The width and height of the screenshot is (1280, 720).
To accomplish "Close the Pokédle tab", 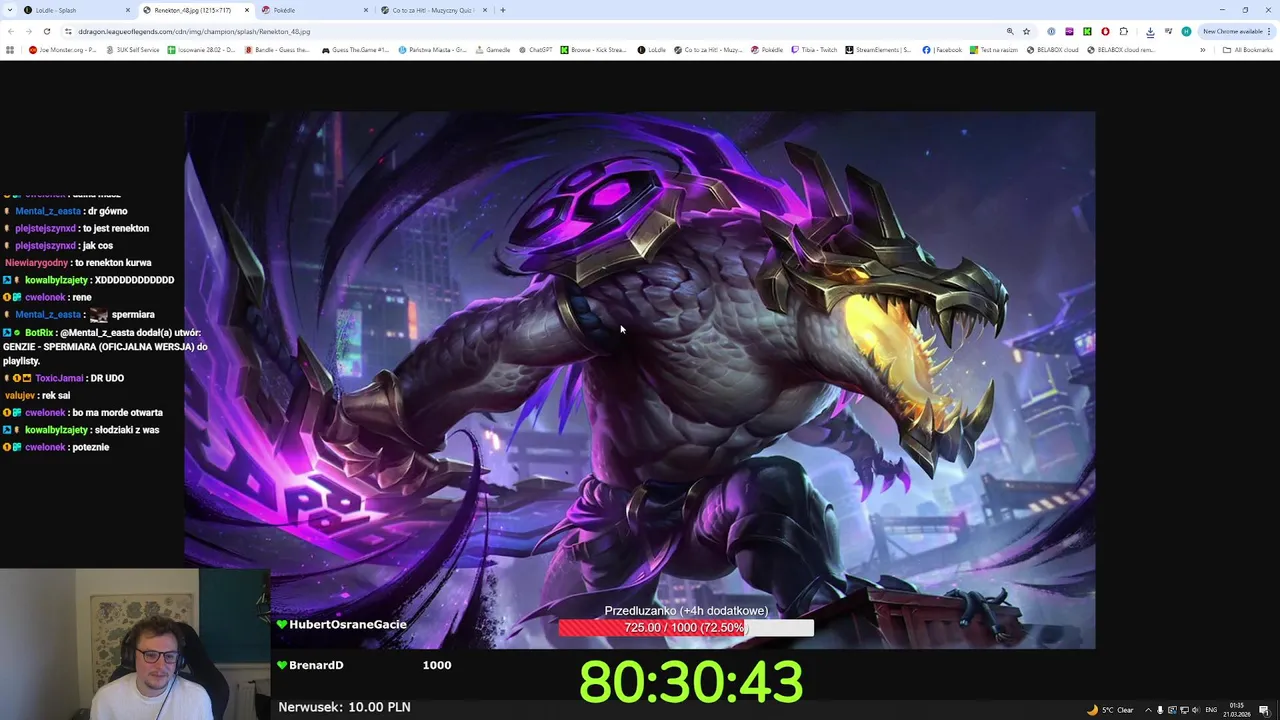I will pyautogui.click(x=366, y=10).
